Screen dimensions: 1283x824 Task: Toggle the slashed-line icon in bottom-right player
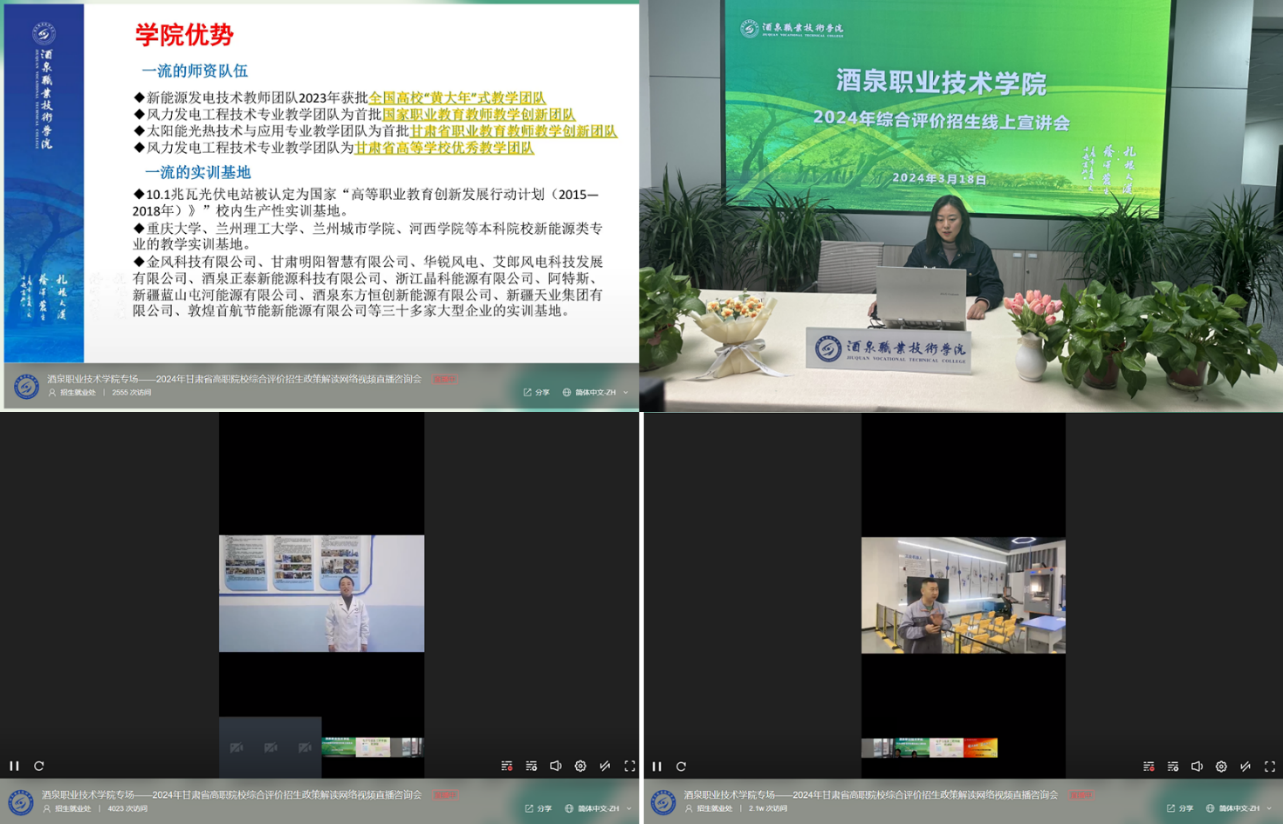click(x=1246, y=766)
